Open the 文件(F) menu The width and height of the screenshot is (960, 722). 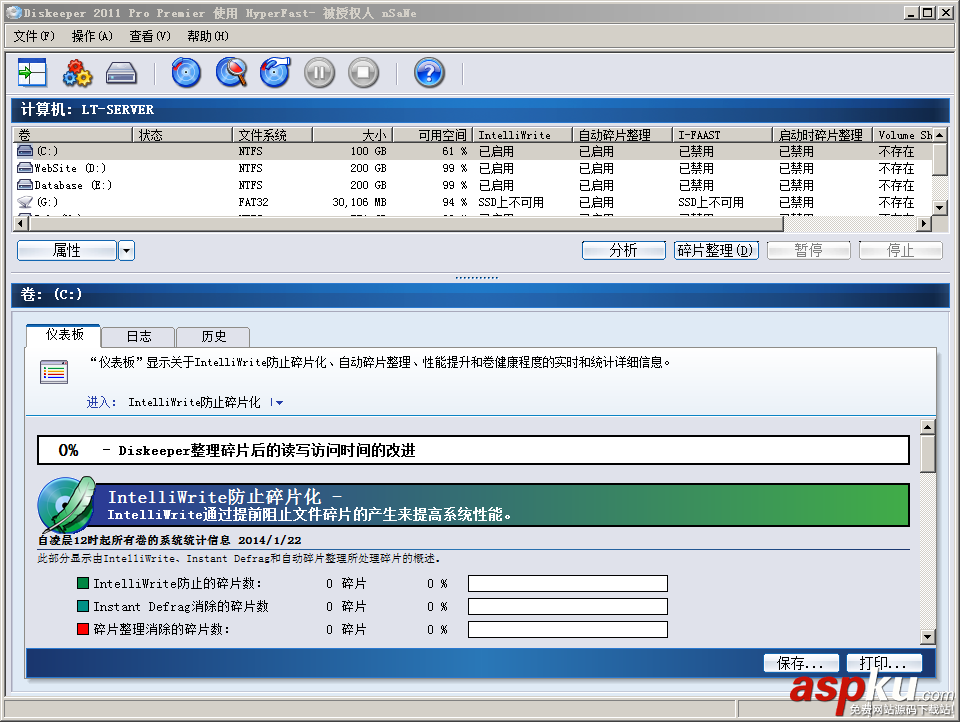[x=34, y=36]
